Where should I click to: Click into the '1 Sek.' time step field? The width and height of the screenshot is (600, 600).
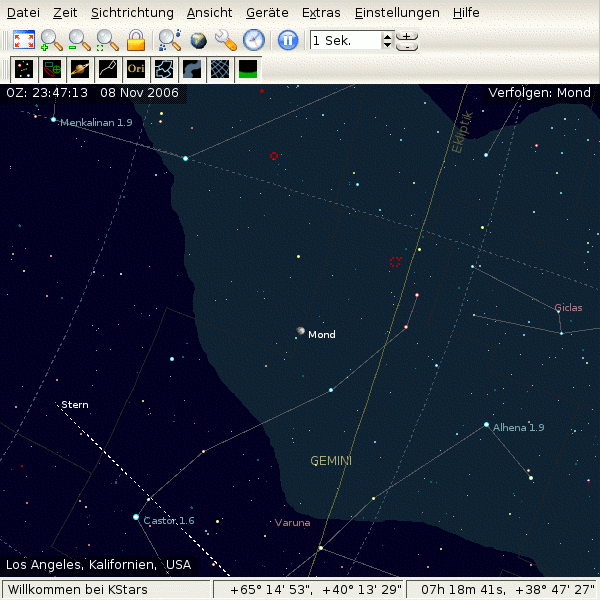pos(344,40)
